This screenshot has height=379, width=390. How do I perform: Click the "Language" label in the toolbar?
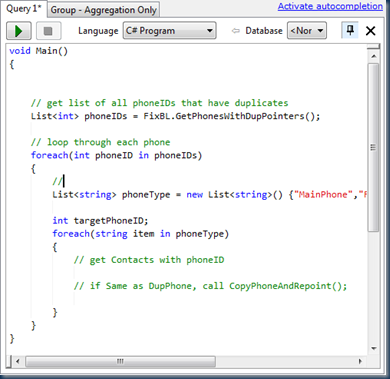tap(98, 31)
